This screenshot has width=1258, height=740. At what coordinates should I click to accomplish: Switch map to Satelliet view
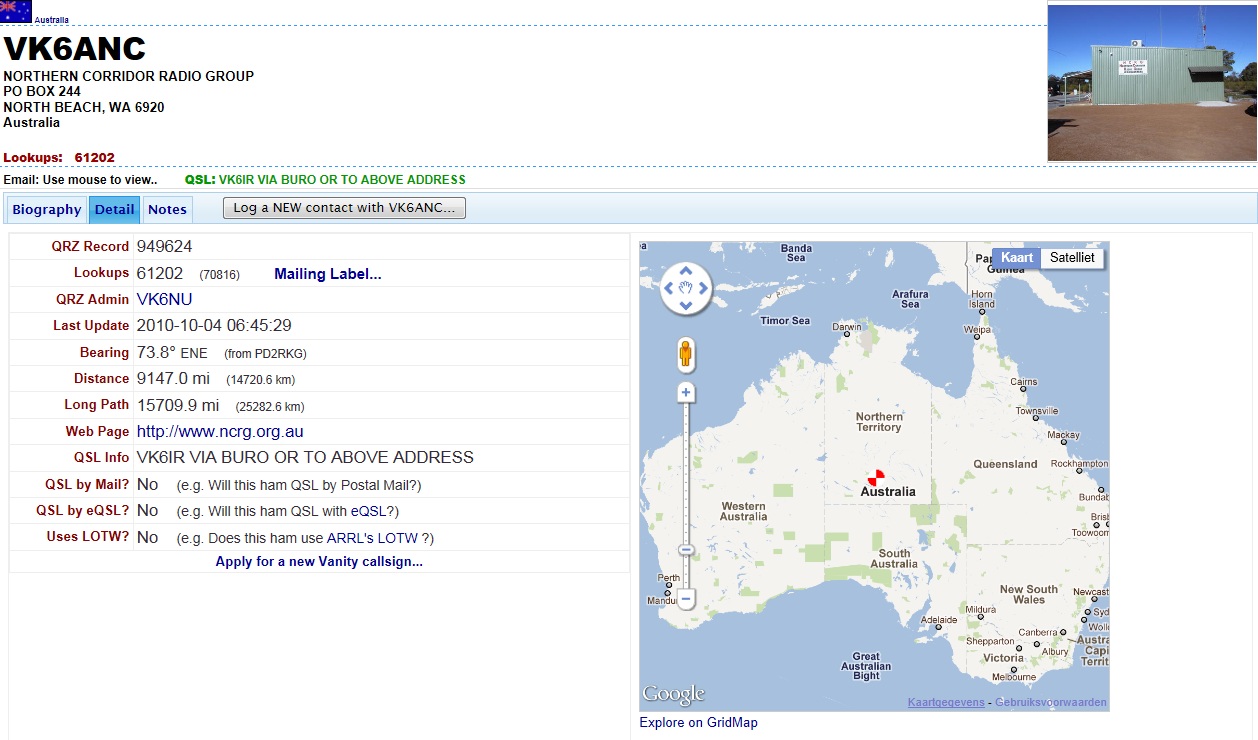coord(1072,258)
